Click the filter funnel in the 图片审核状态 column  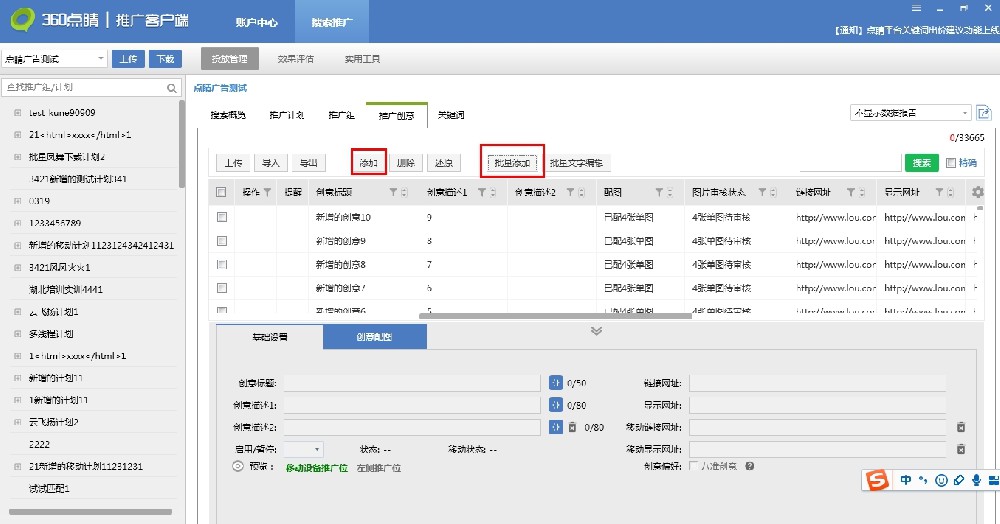tap(762, 192)
